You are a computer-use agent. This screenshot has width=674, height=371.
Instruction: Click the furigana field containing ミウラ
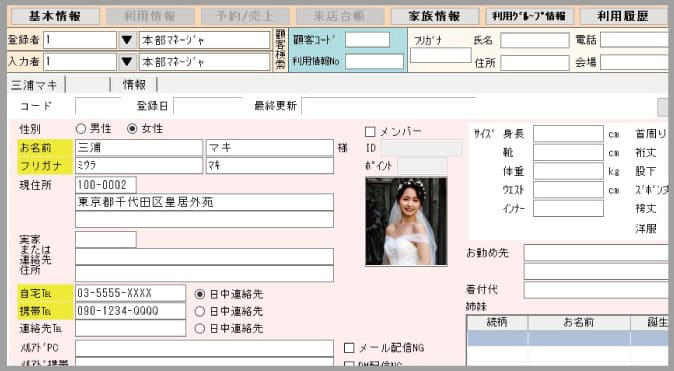pyautogui.click(x=139, y=166)
